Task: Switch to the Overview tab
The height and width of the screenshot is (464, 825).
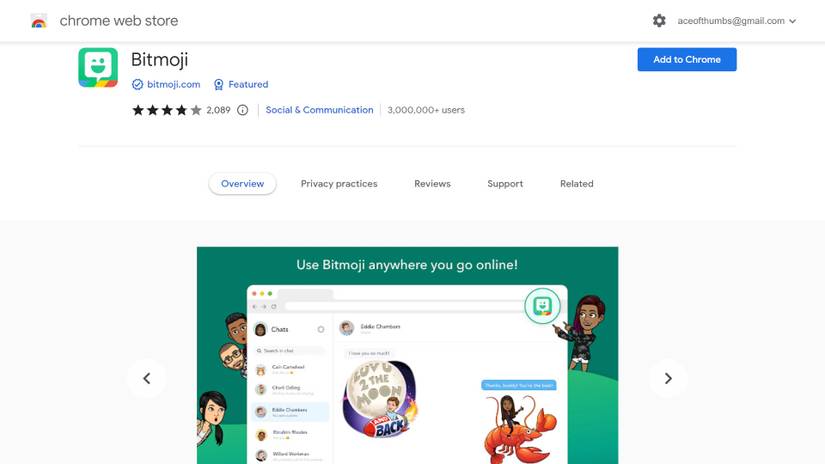Action: (x=243, y=184)
